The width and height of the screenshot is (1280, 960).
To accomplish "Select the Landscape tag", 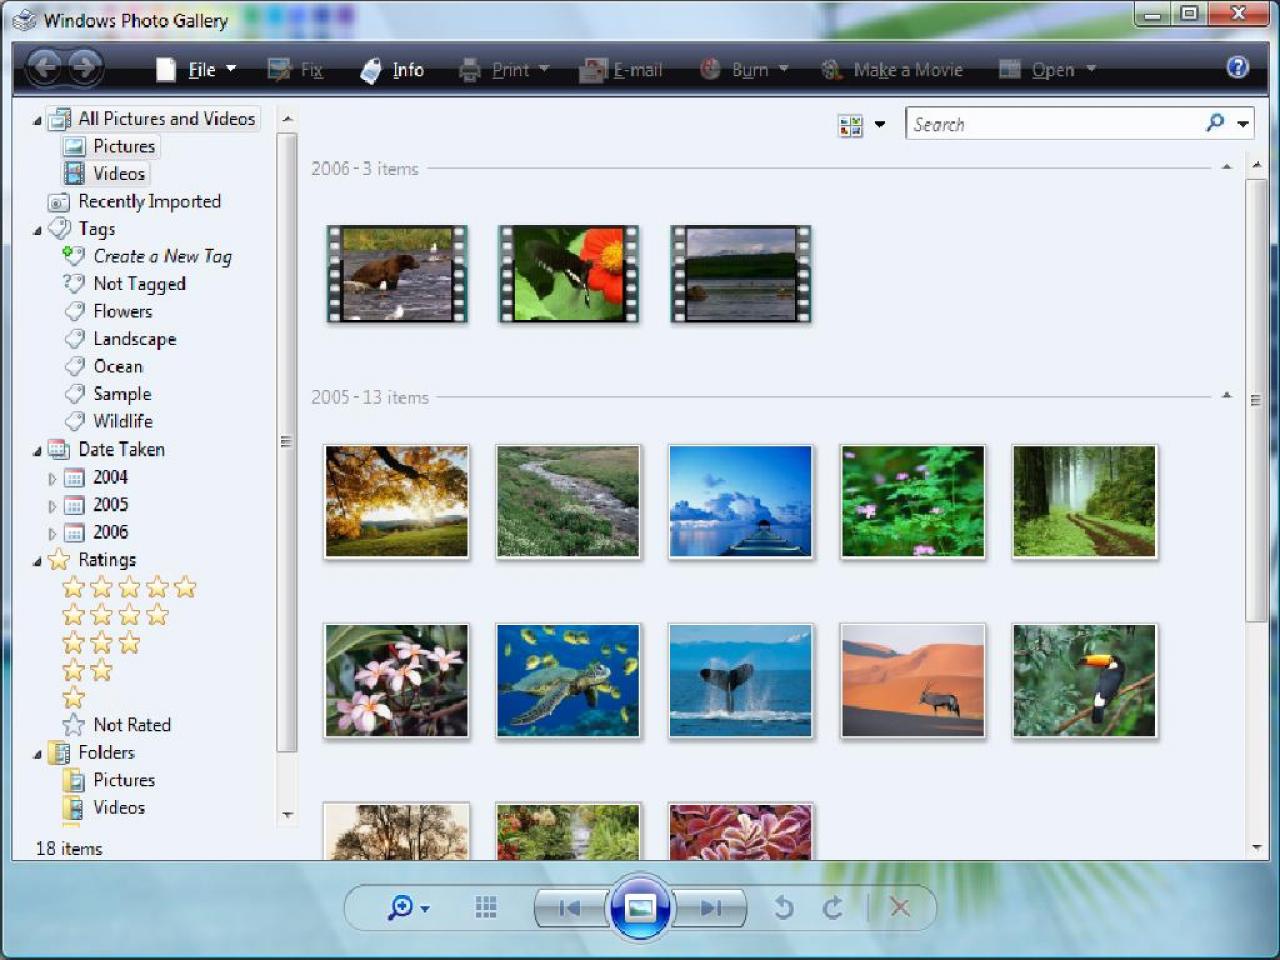I will coord(120,339).
